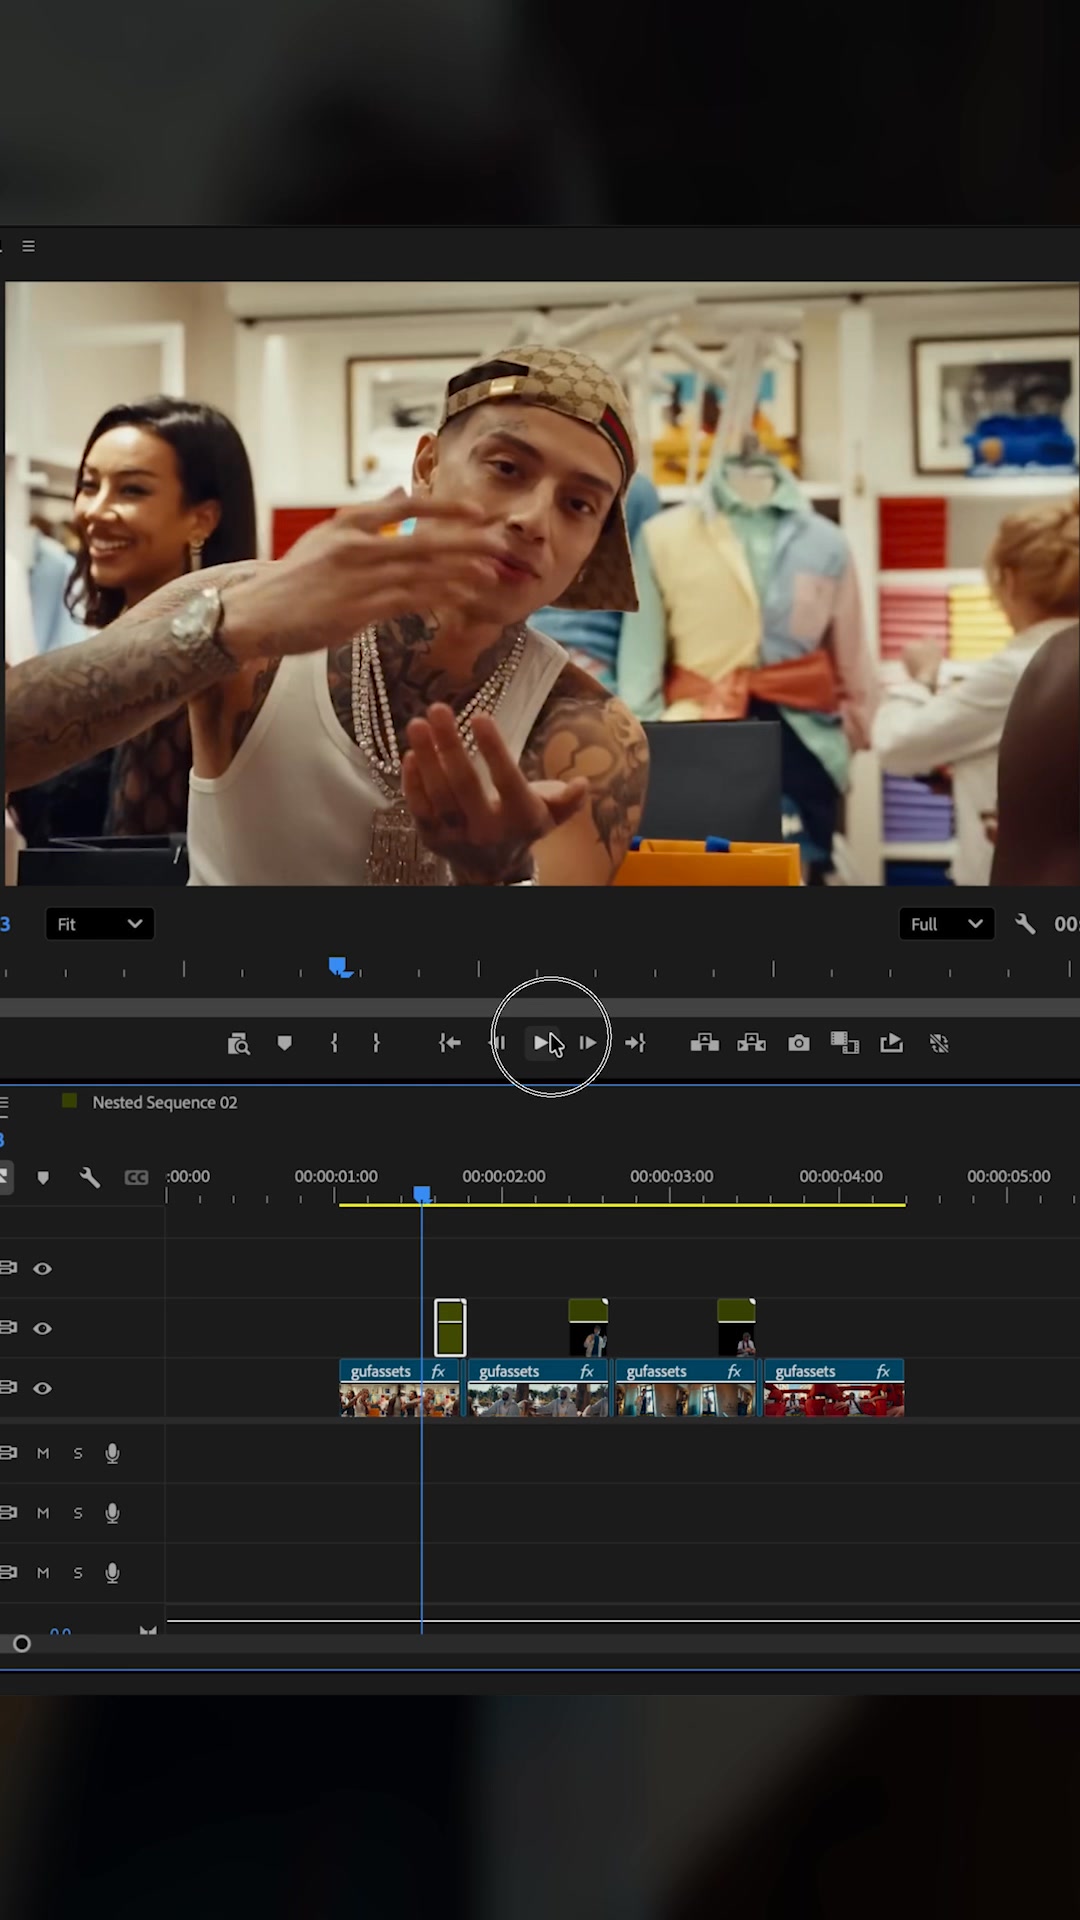This screenshot has width=1080, height=1920.
Task: Select the selected white-outlined nested clip
Action: (450, 1327)
